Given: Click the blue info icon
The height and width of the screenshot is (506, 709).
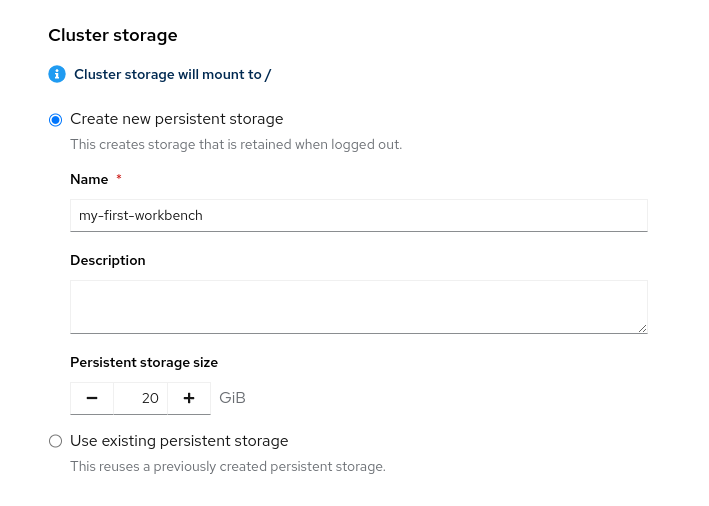Looking at the screenshot, I should [56, 74].
